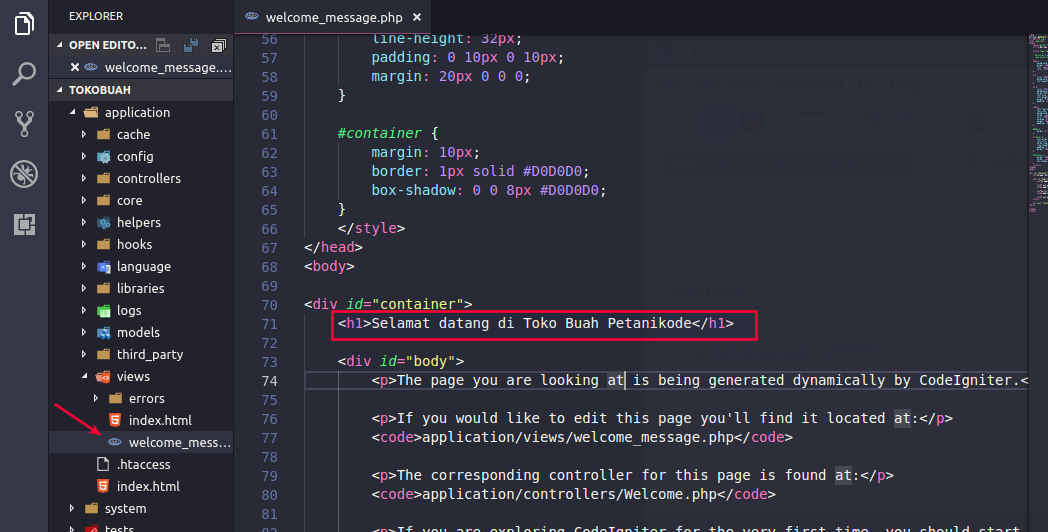1048x532 pixels.
Task: Collapse the Open Editors section
Action: (60, 45)
